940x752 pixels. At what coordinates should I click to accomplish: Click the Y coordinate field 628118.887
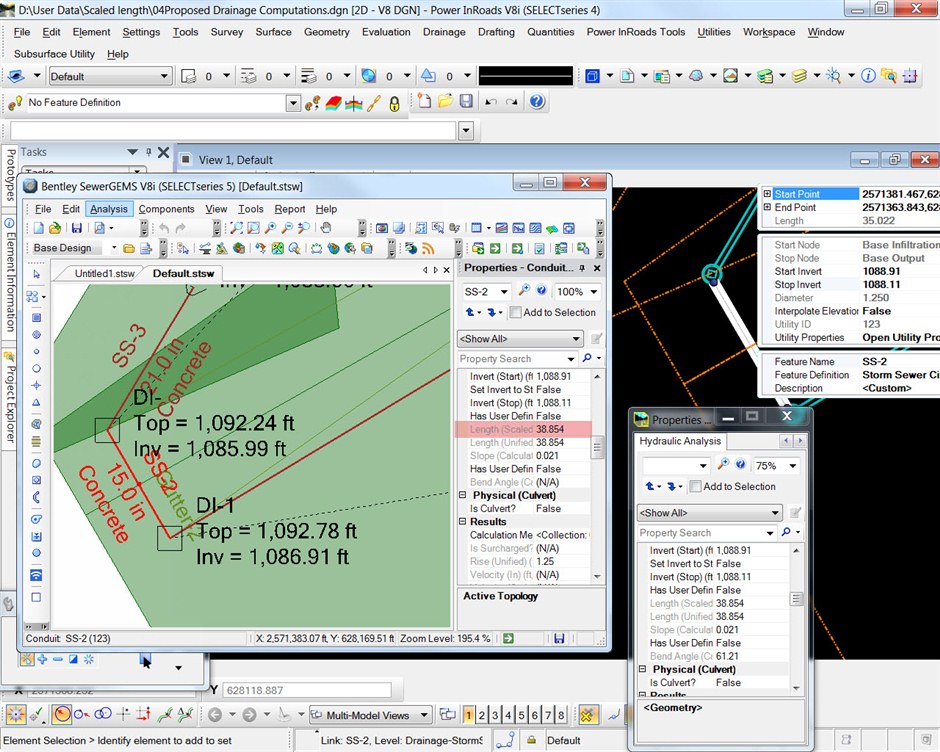(x=306, y=690)
